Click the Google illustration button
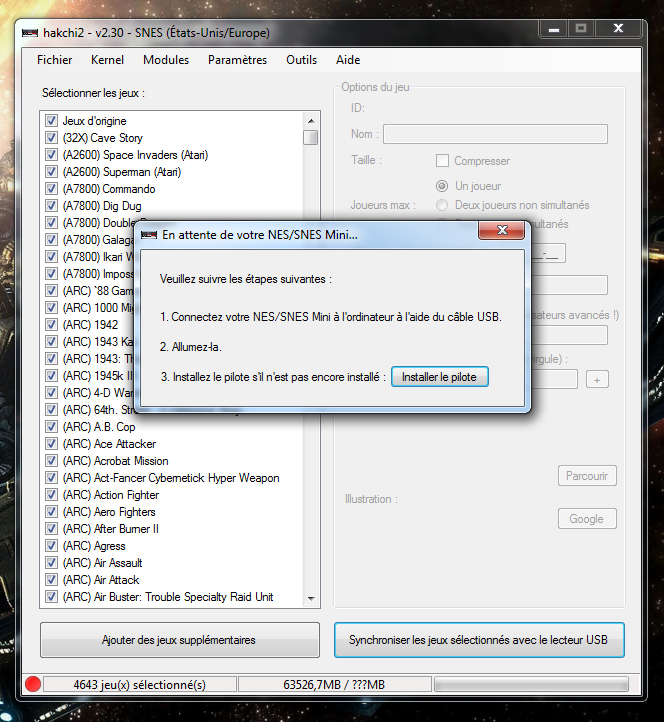This screenshot has width=664, height=722. 587,519
